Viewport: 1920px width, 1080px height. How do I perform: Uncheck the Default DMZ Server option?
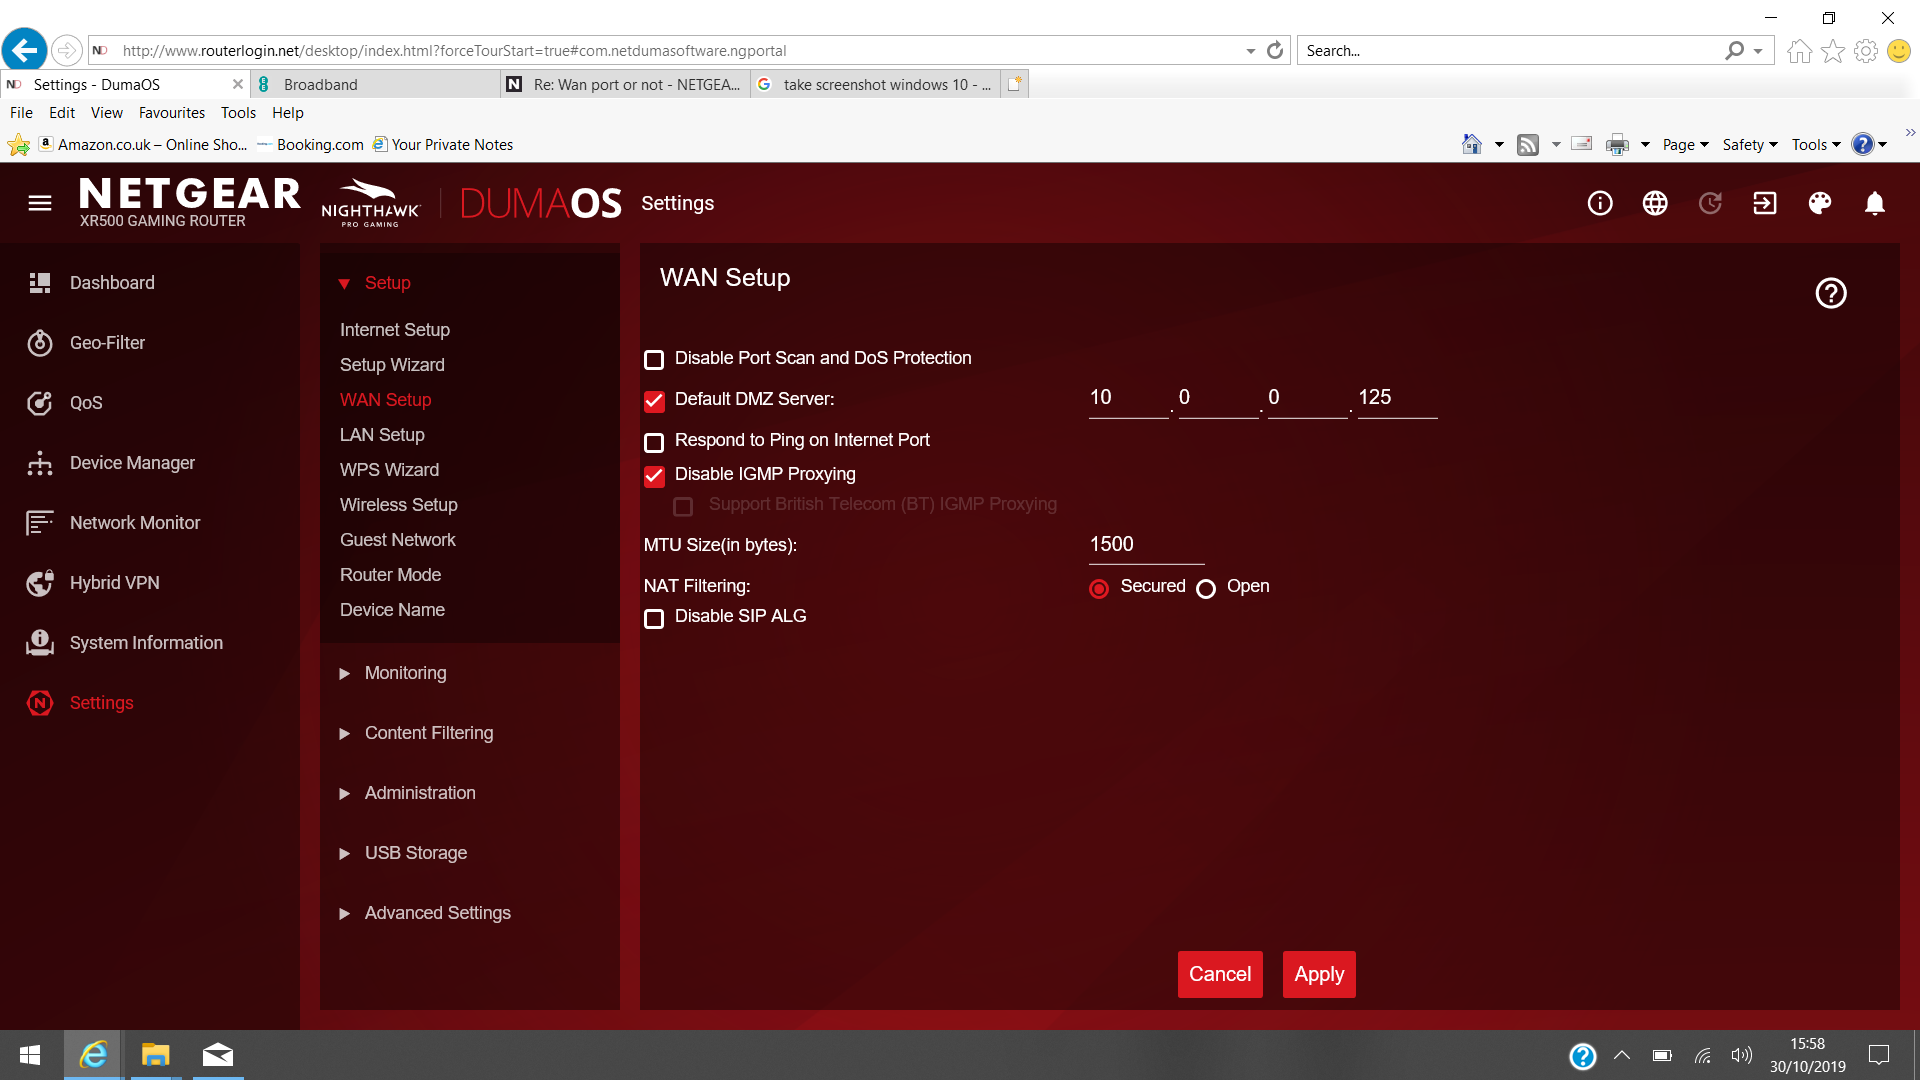[655, 401]
